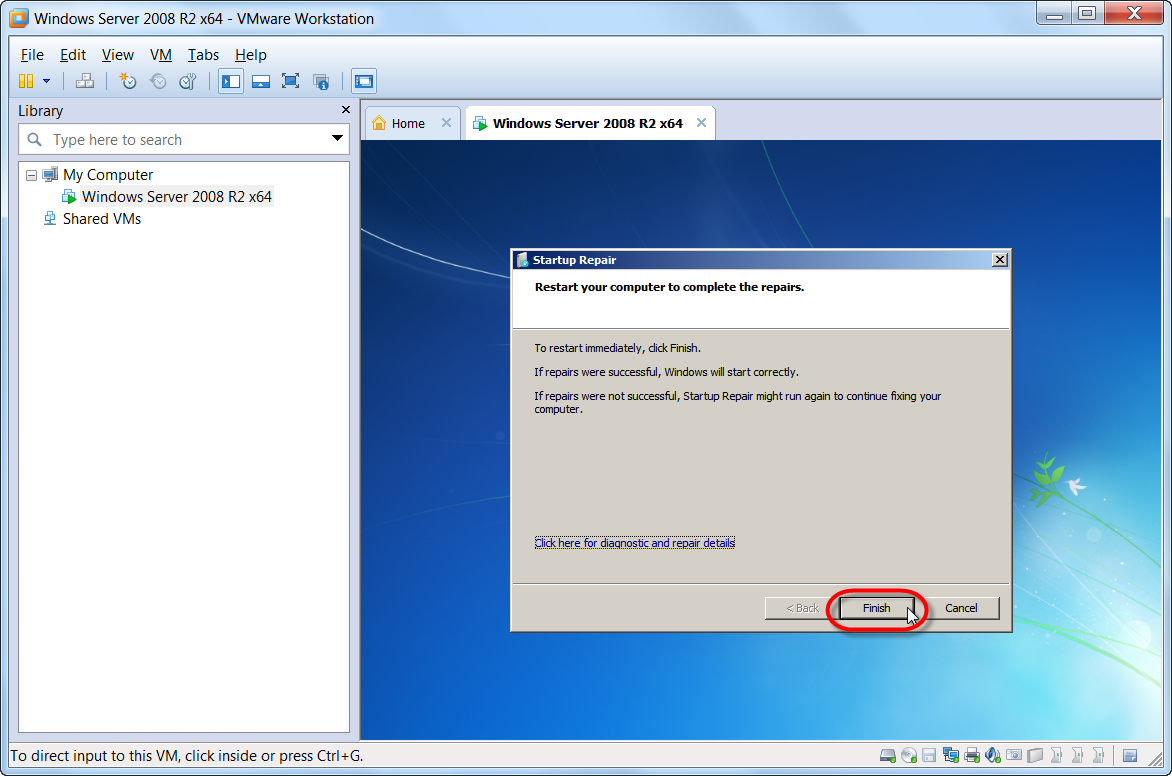This screenshot has height=776, width=1172.
Task: Minimize the VMware Workstation window
Action: pyautogui.click(x=1054, y=13)
